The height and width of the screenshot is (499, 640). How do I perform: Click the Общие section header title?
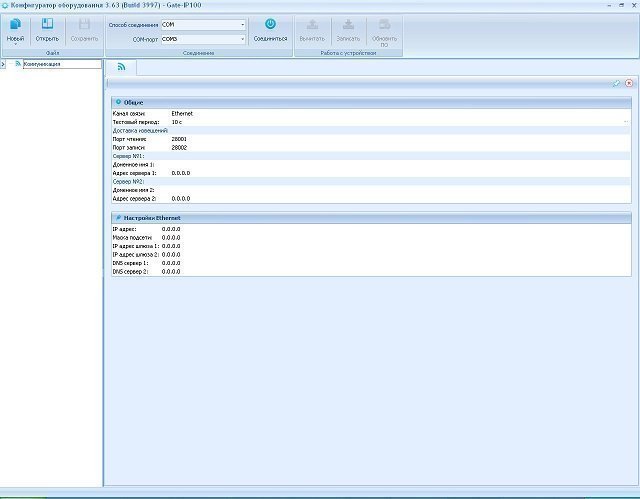coord(133,102)
